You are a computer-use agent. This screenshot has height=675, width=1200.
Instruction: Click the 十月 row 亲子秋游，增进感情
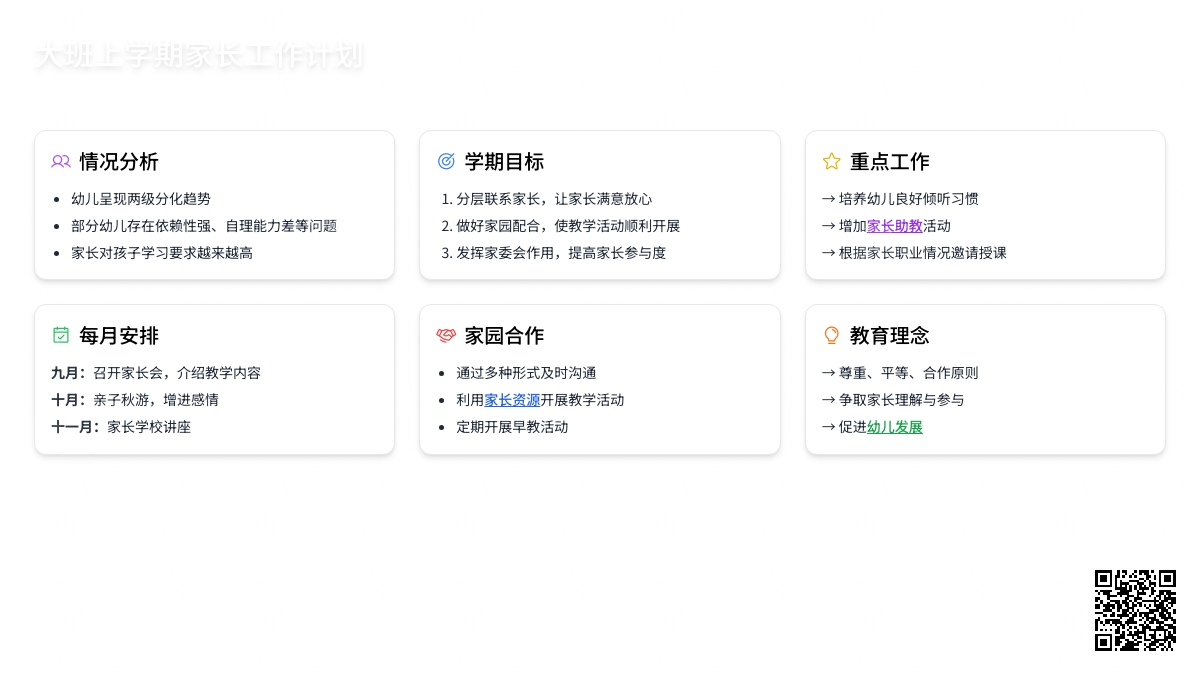pyautogui.click(x=135, y=400)
